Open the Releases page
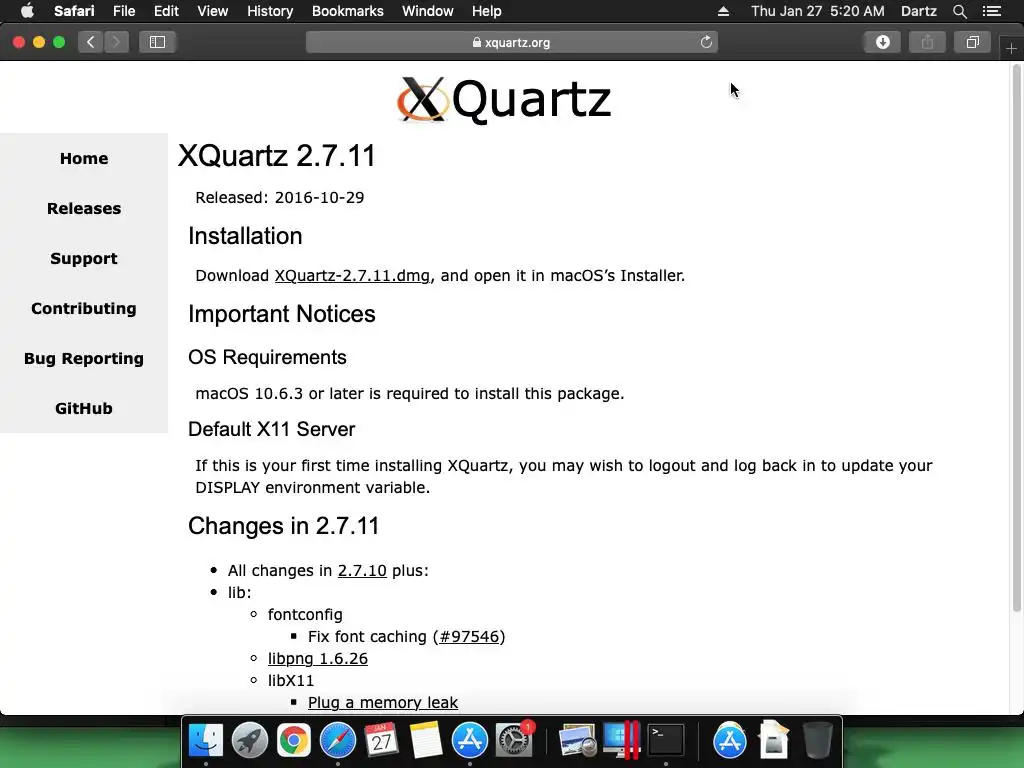This screenshot has height=768, width=1024. pyautogui.click(x=84, y=208)
